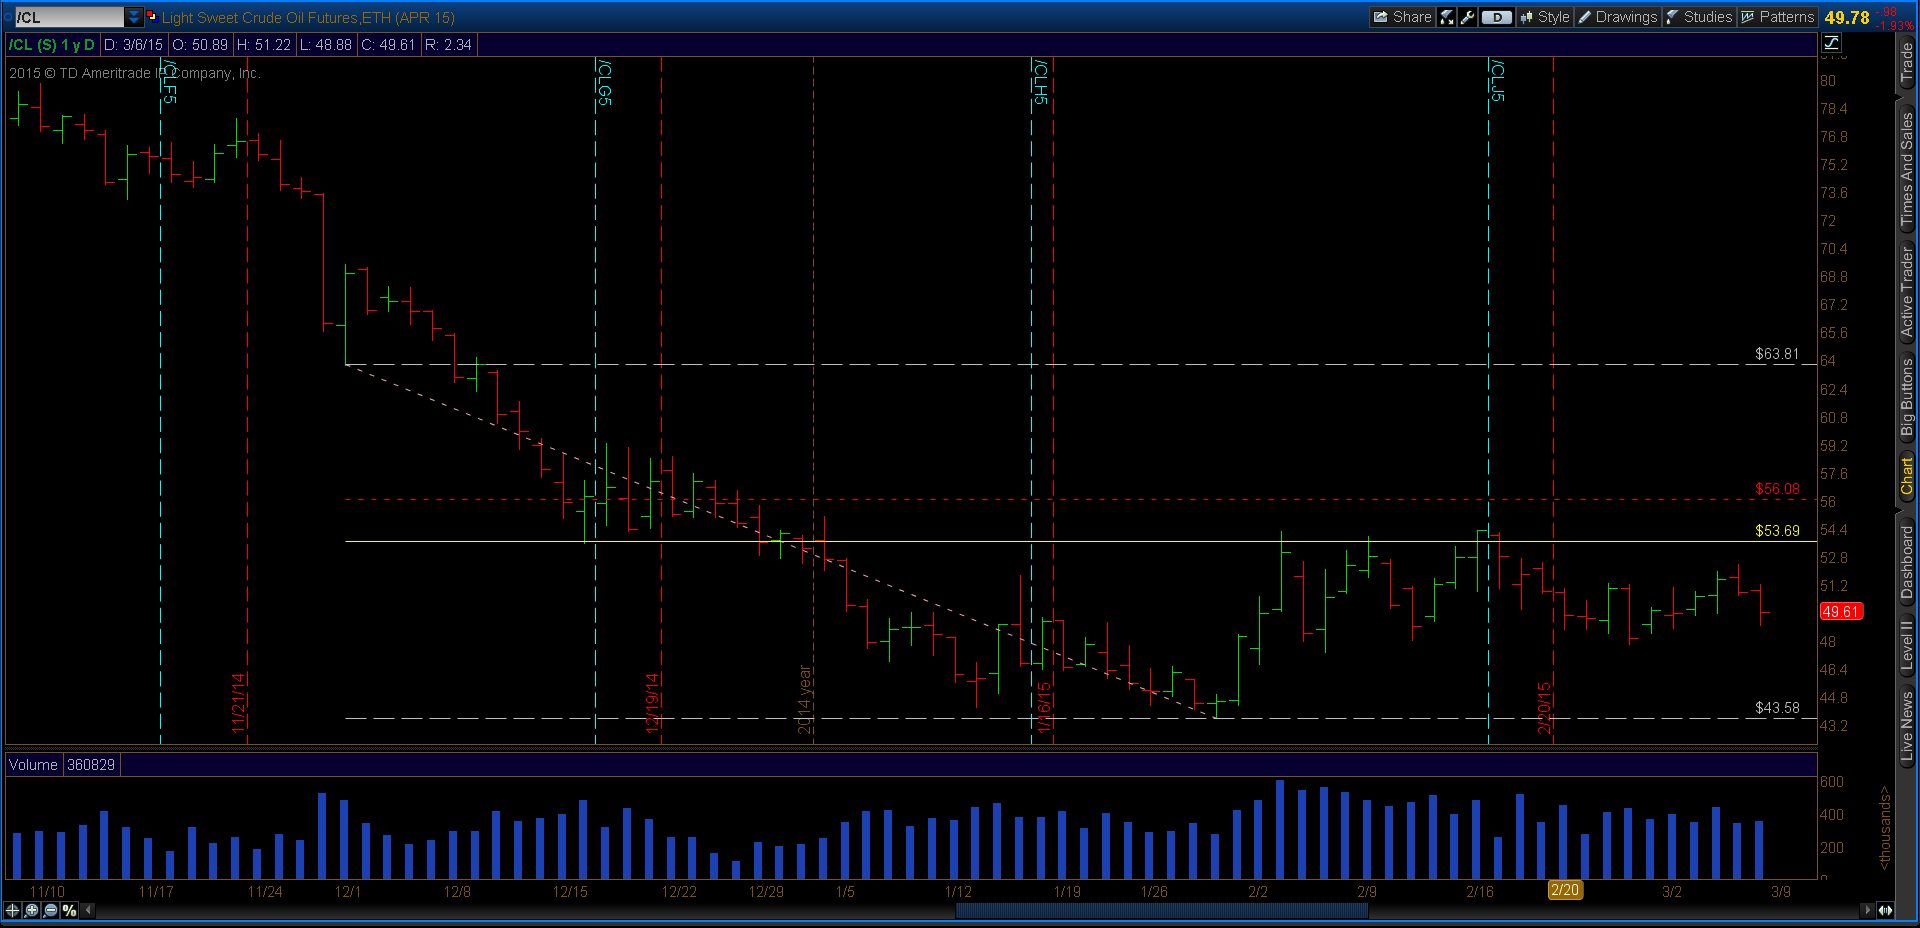Click the /CLH5 contract roll marker
The height and width of the screenshot is (928, 1920).
tap(1041, 82)
